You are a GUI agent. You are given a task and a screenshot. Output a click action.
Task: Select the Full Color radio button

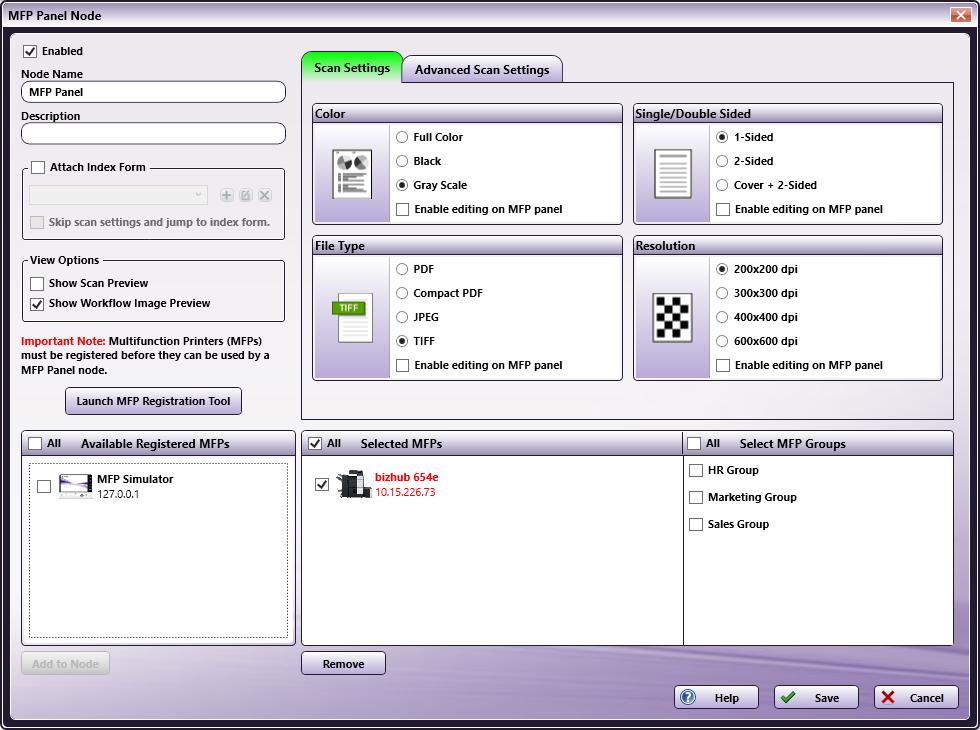402,137
